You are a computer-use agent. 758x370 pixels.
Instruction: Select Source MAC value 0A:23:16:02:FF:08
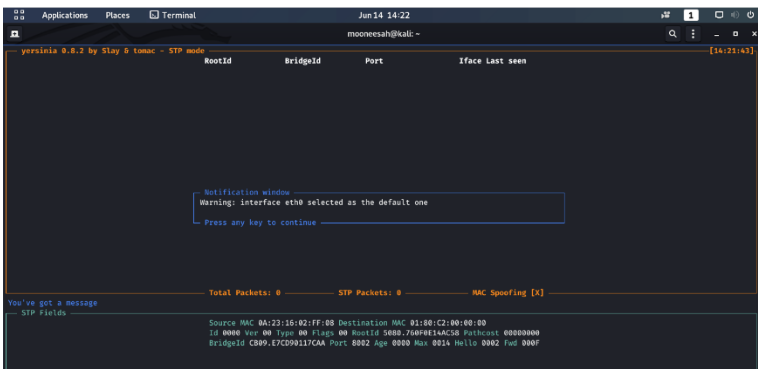(296, 323)
